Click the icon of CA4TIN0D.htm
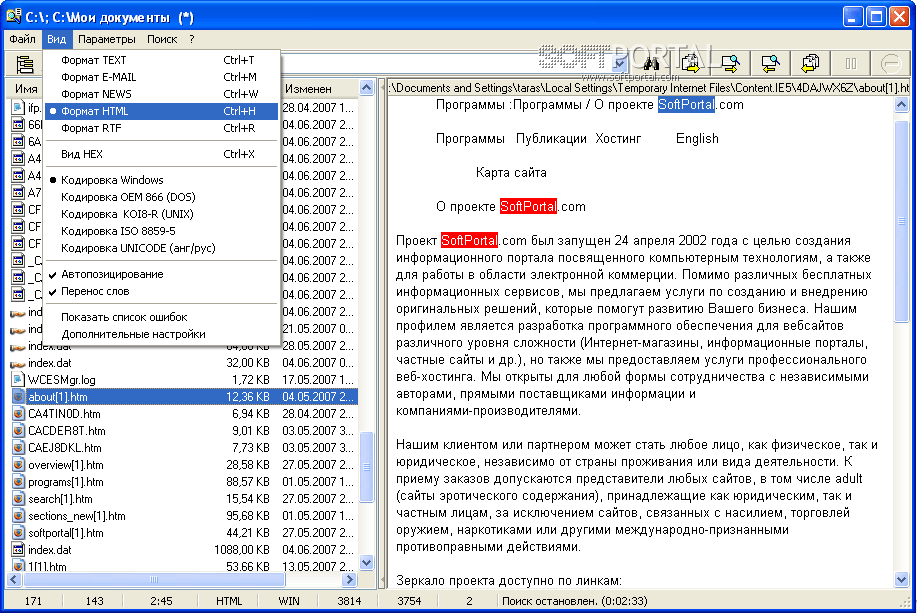 (x=19, y=414)
